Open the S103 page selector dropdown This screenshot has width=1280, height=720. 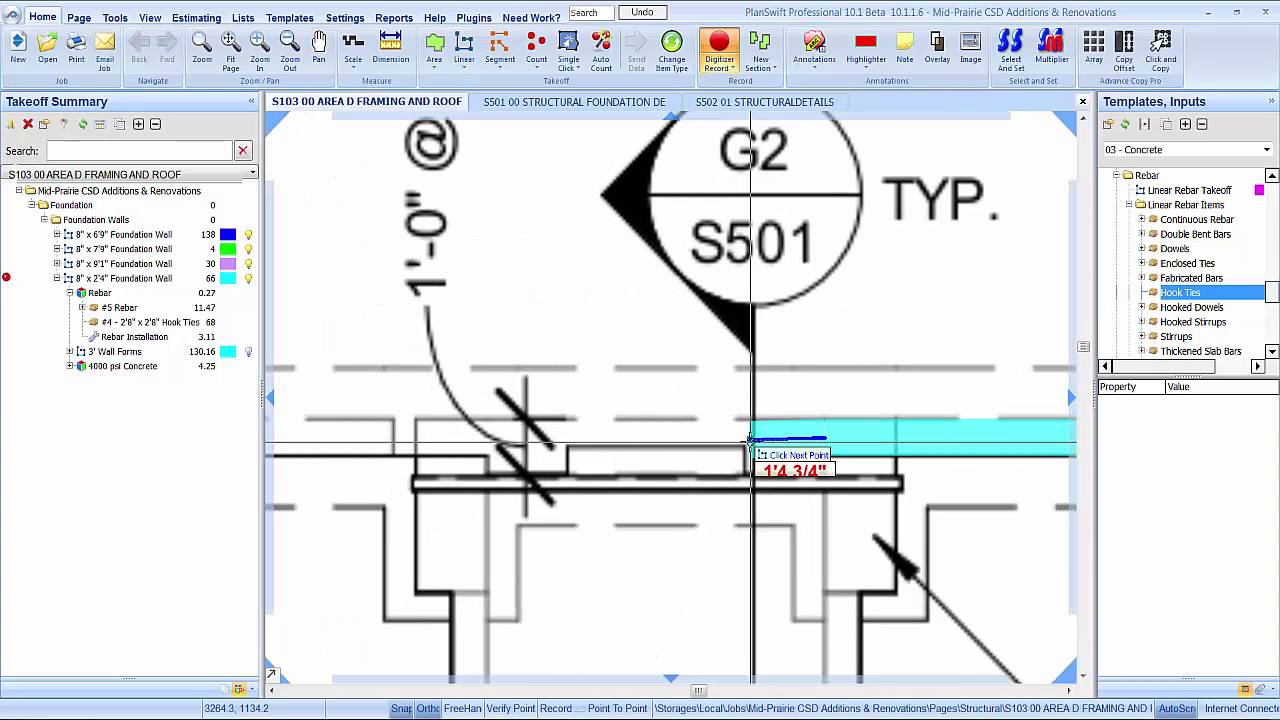coord(253,174)
